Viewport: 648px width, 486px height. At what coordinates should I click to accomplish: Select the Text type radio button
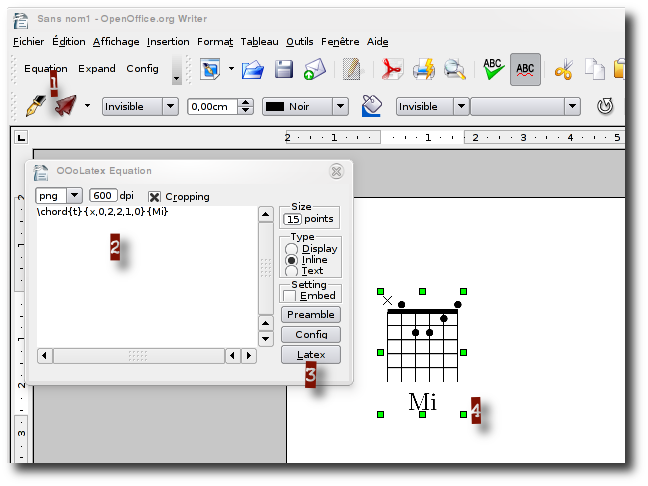tap(291, 271)
